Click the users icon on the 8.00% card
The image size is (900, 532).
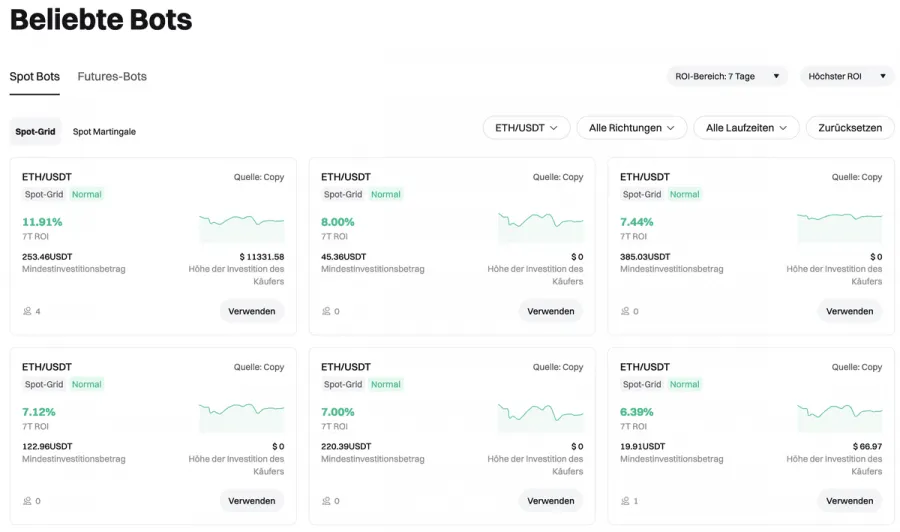click(x=326, y=311)
